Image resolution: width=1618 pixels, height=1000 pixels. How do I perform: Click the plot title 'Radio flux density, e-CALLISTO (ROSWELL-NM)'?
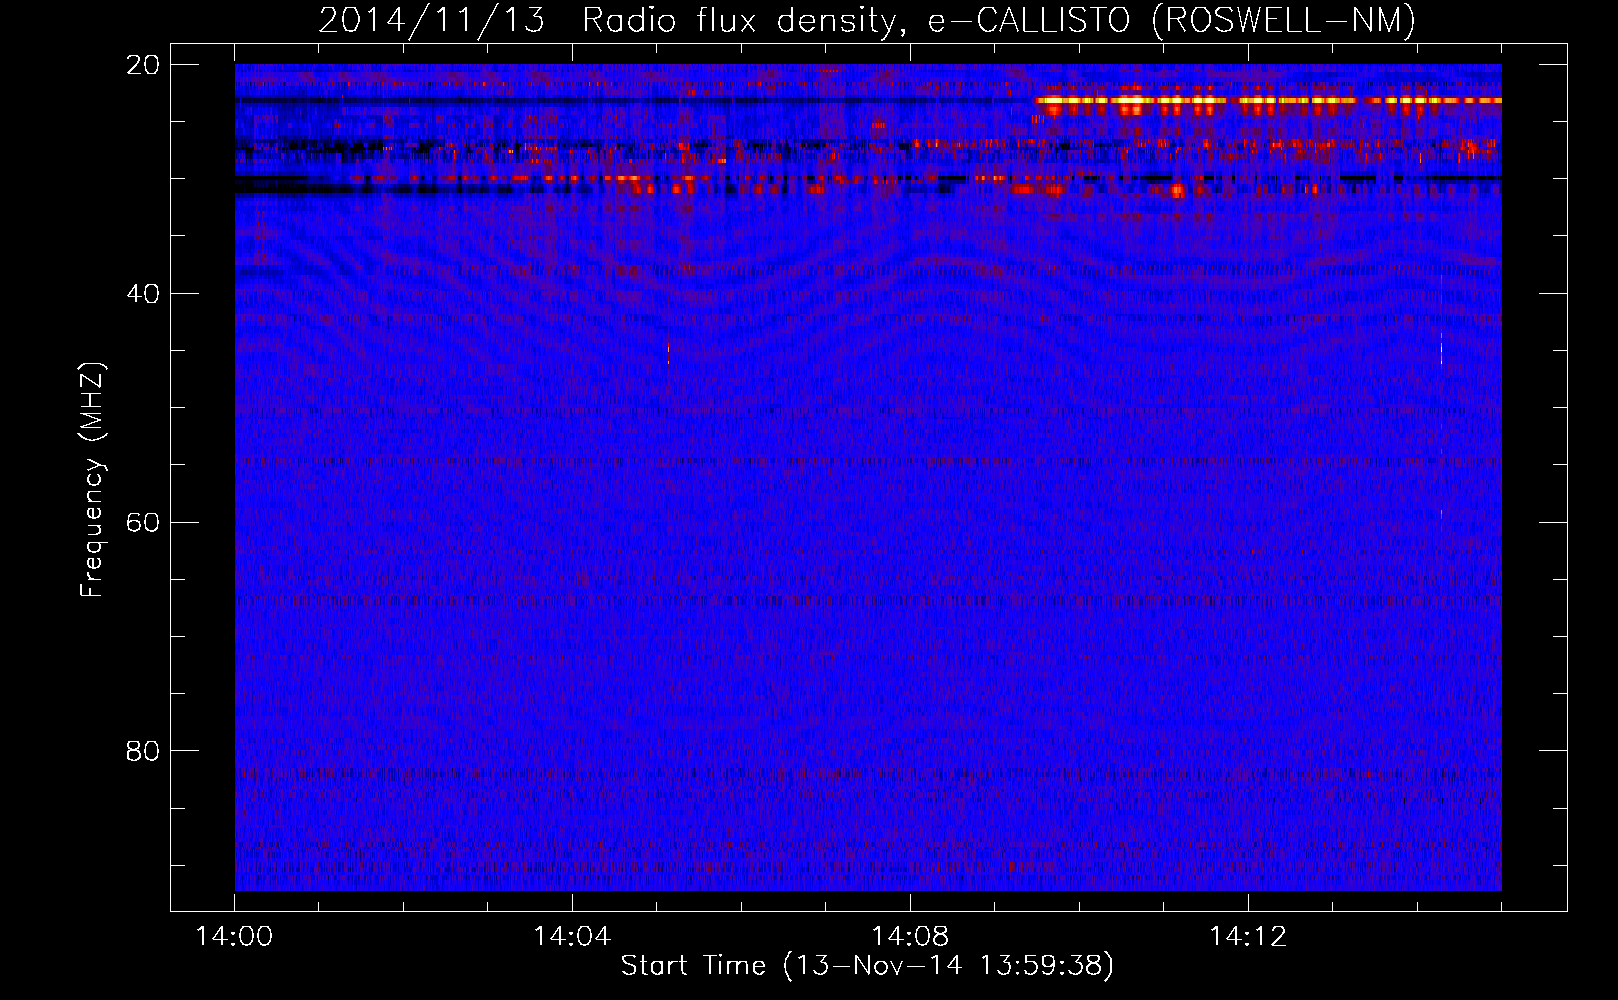click(999, 20)
